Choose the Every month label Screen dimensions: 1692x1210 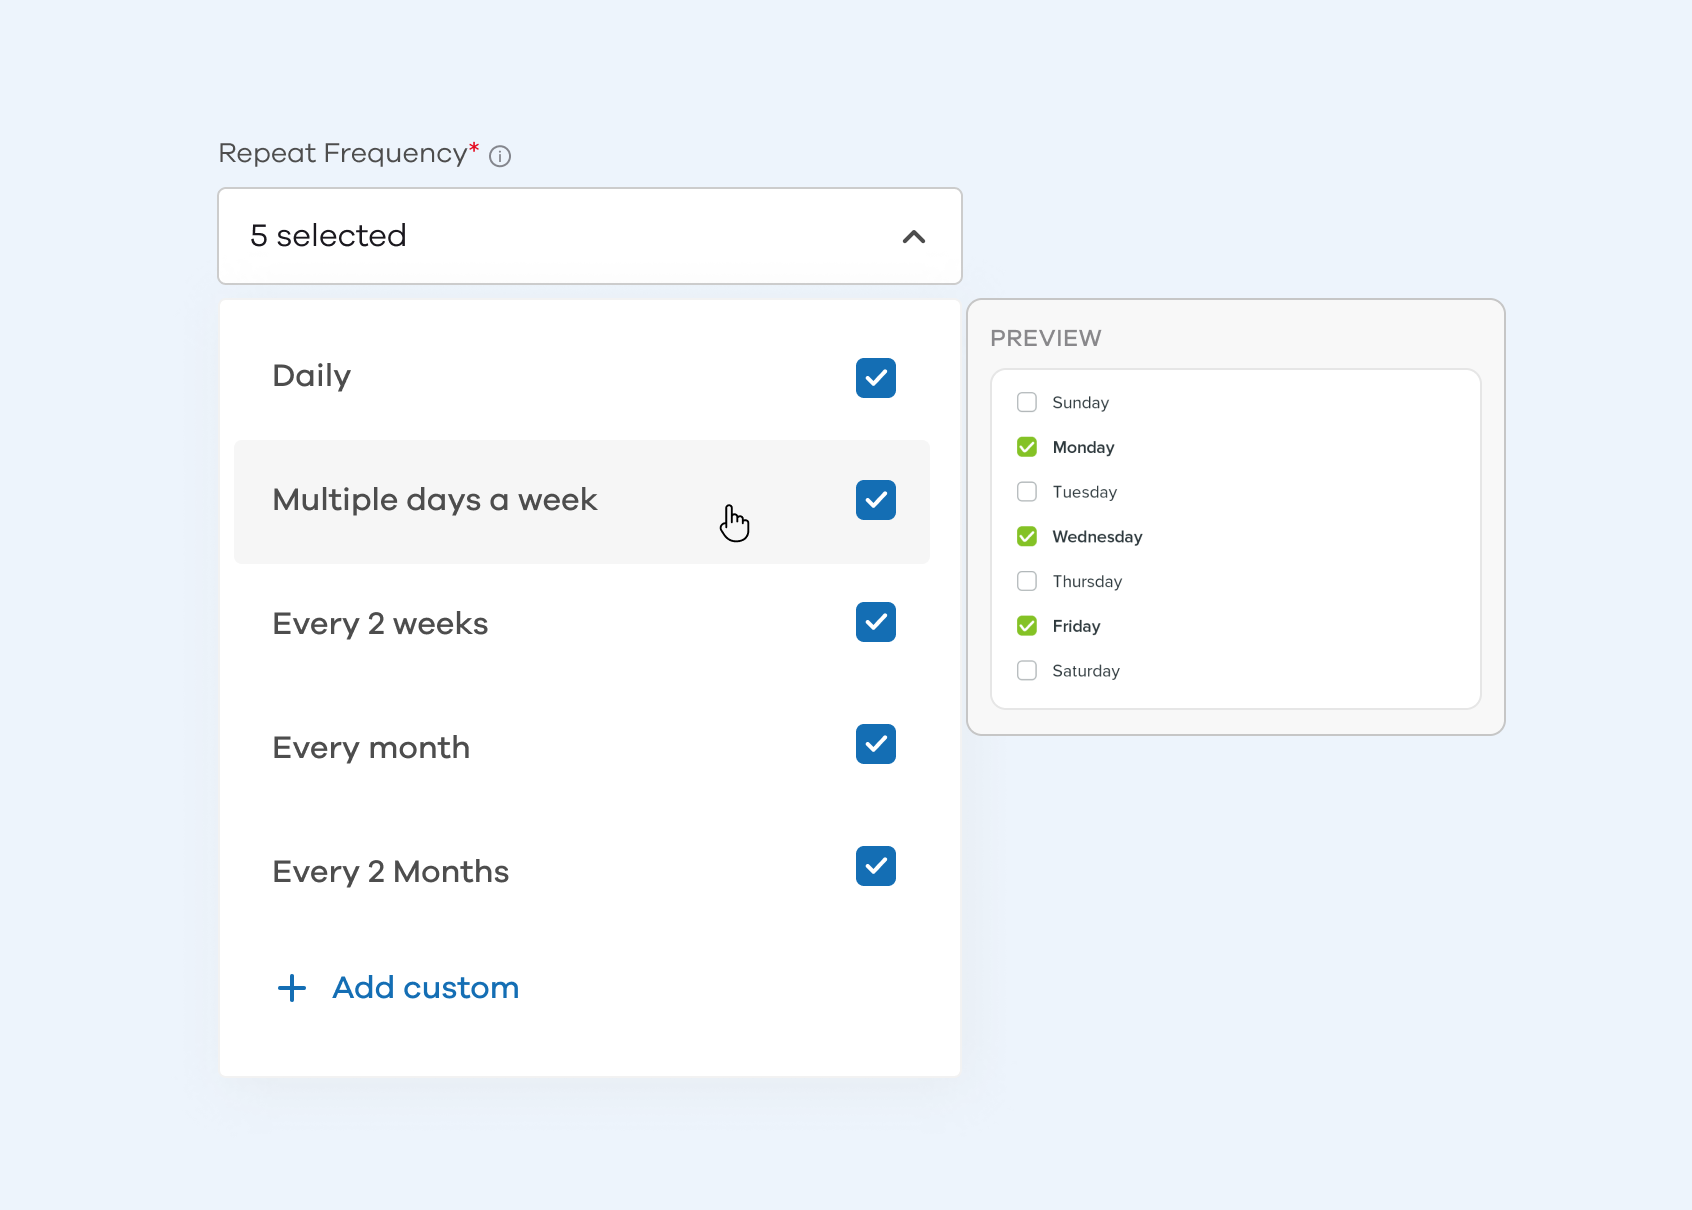click(371, 748)
